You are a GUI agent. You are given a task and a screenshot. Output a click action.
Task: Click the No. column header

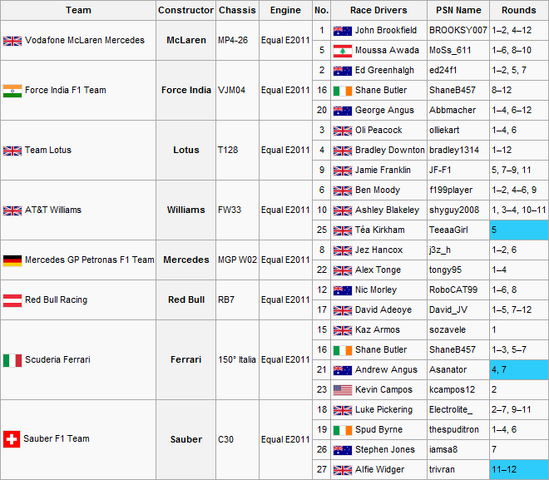click(321, 10)
